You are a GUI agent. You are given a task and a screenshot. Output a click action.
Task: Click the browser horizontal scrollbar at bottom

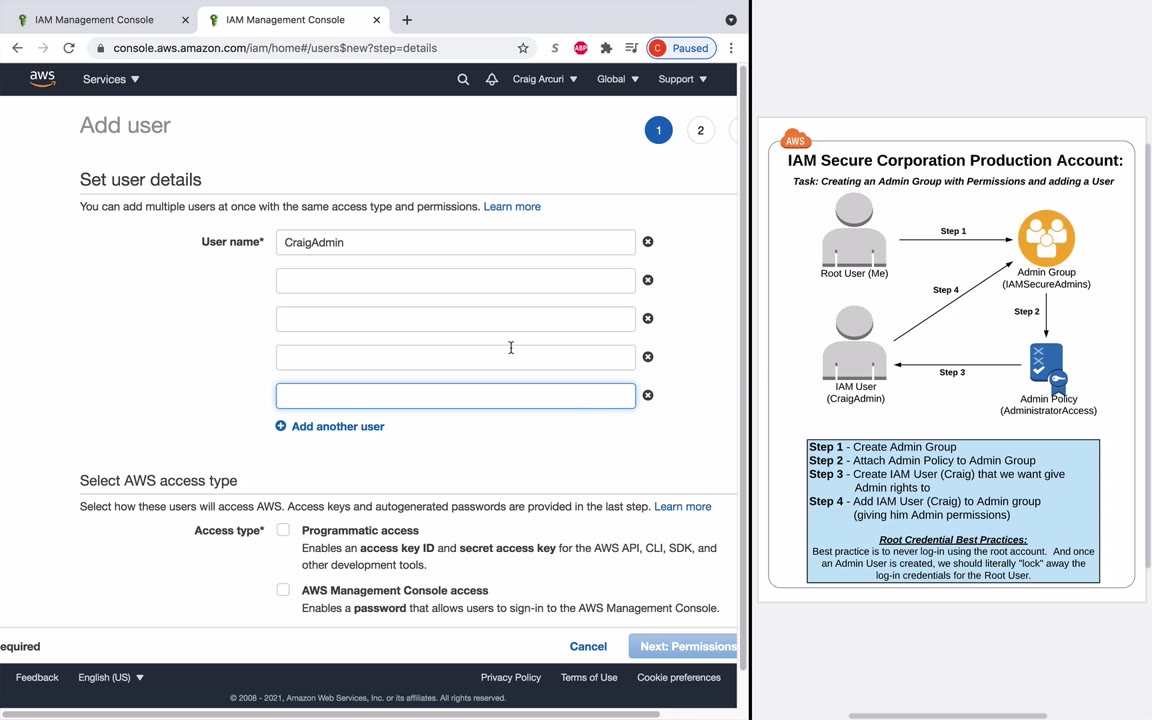tap(331, 714)
